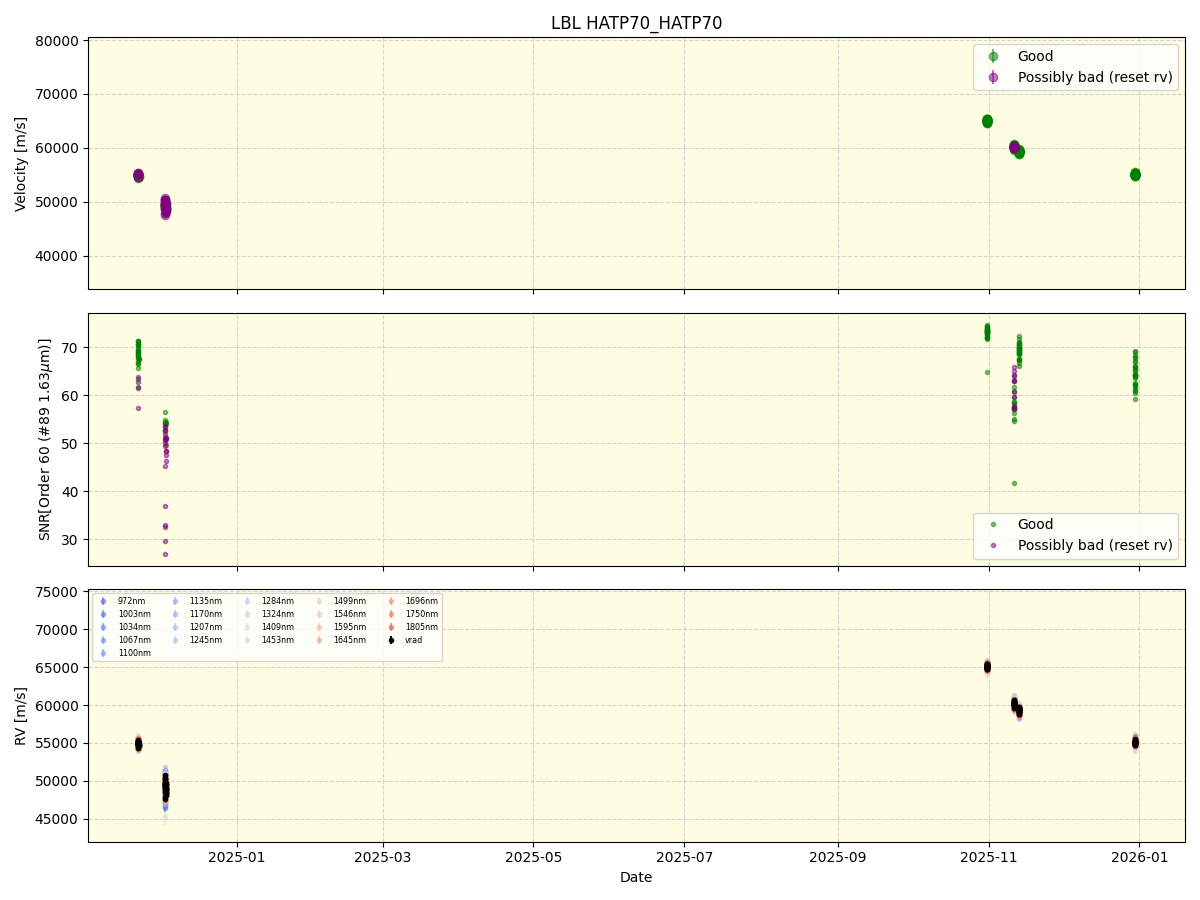Click the 2026-01 date tick label
Viewport: 1200px width, 900px height.
(x=1140, y=857)
